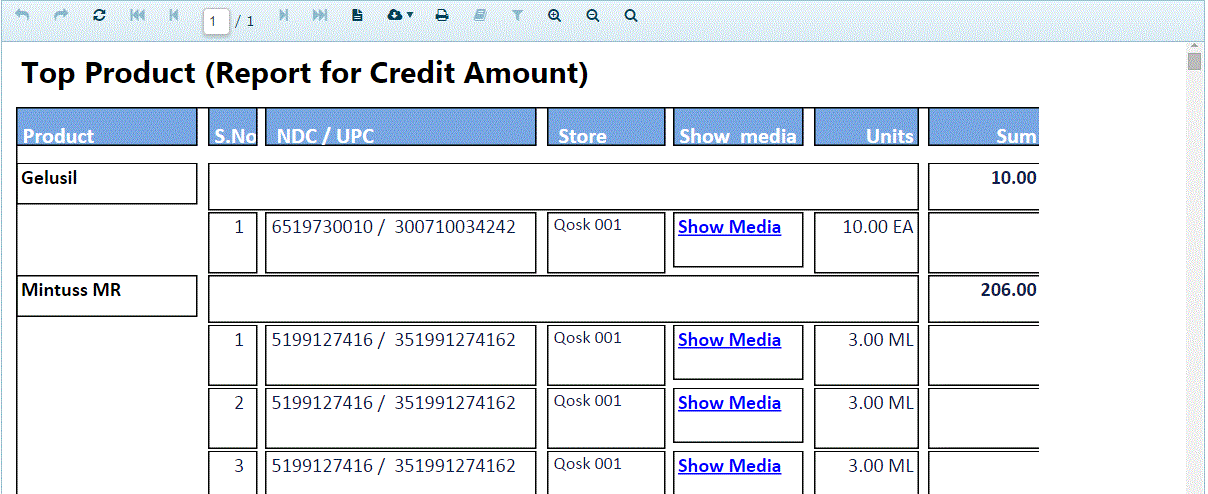
Task: Open Show Media for Mintuss MR row 3
Action: pyautogui.click(x=729, y=466)
